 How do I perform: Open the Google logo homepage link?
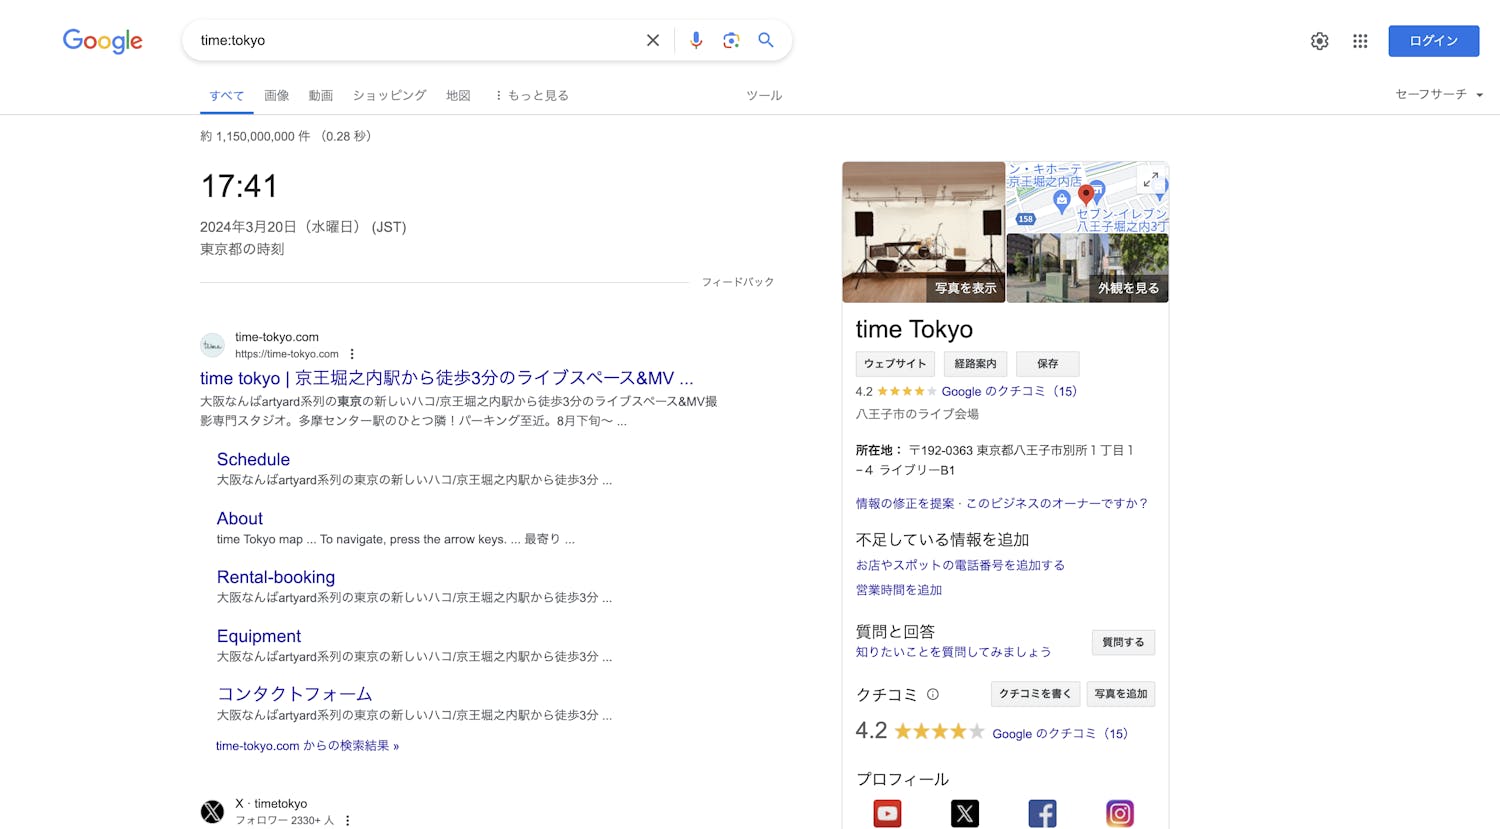103,40
